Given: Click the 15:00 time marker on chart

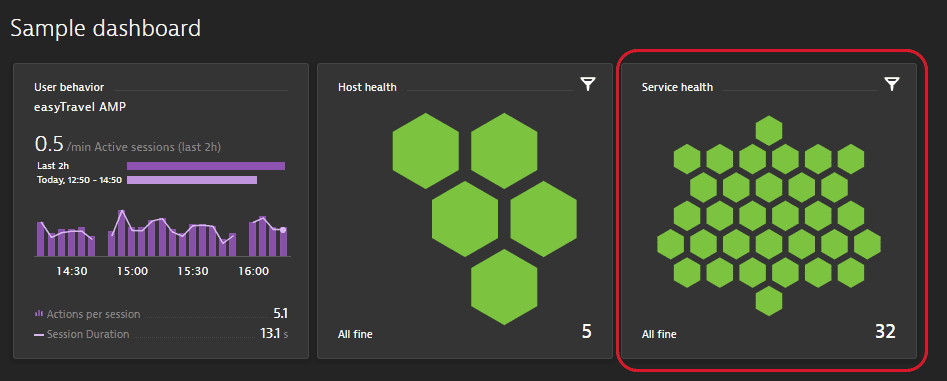Looking at the screenshot, I should (132, 272).
